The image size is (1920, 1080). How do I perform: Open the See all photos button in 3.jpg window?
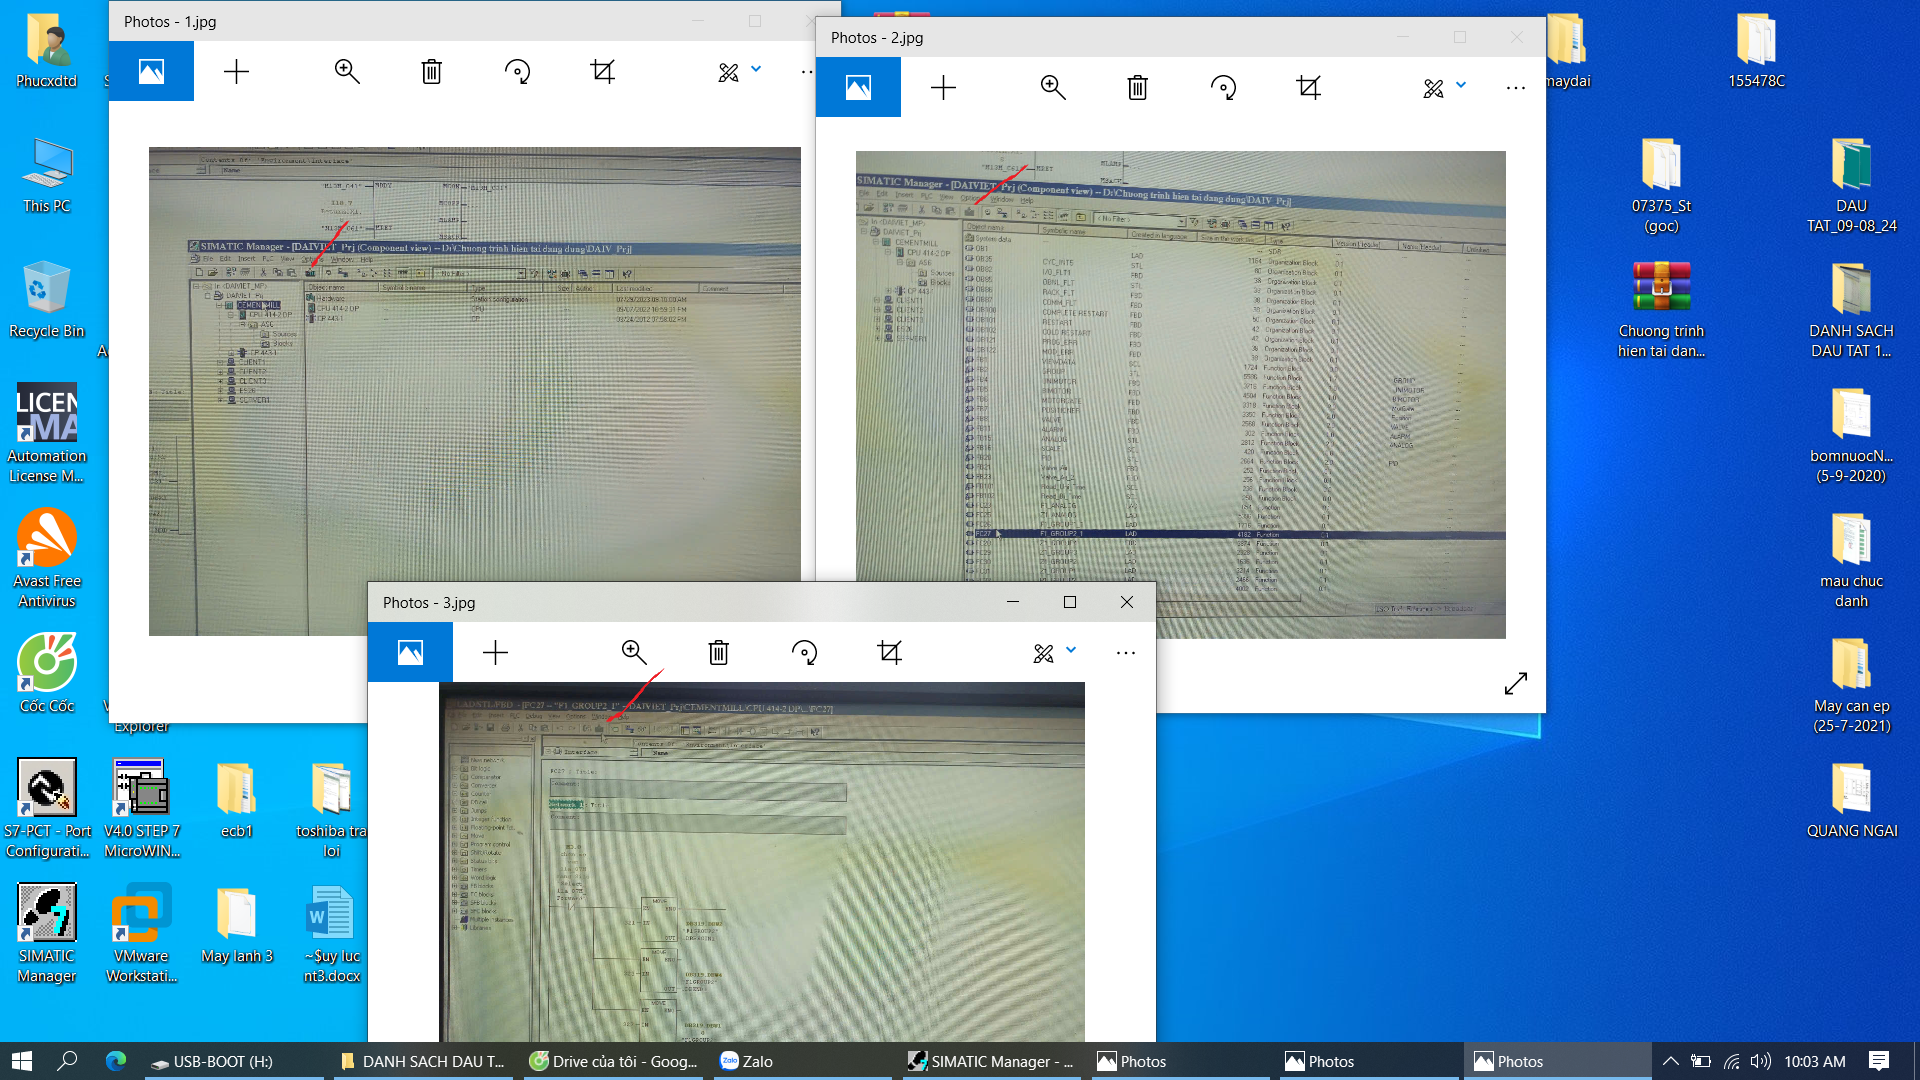[410, 653]
